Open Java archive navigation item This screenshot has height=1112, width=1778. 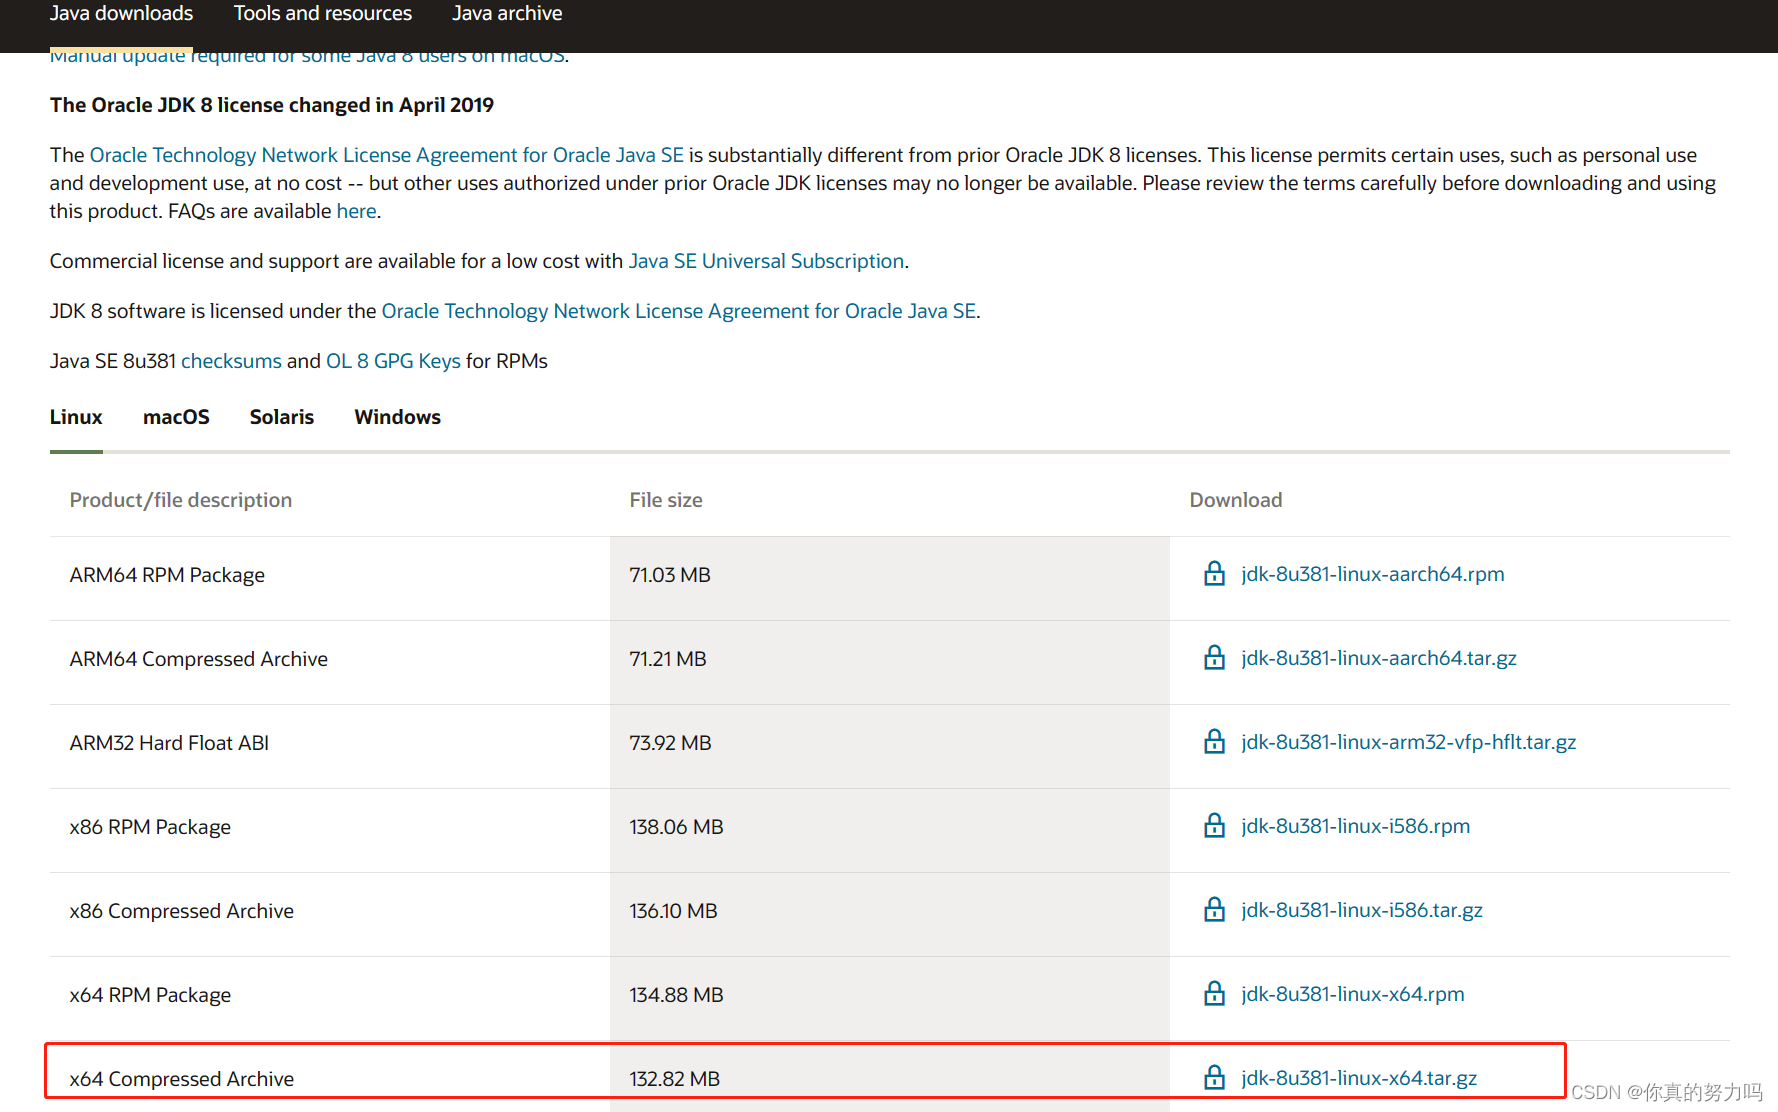click(507, 14)
